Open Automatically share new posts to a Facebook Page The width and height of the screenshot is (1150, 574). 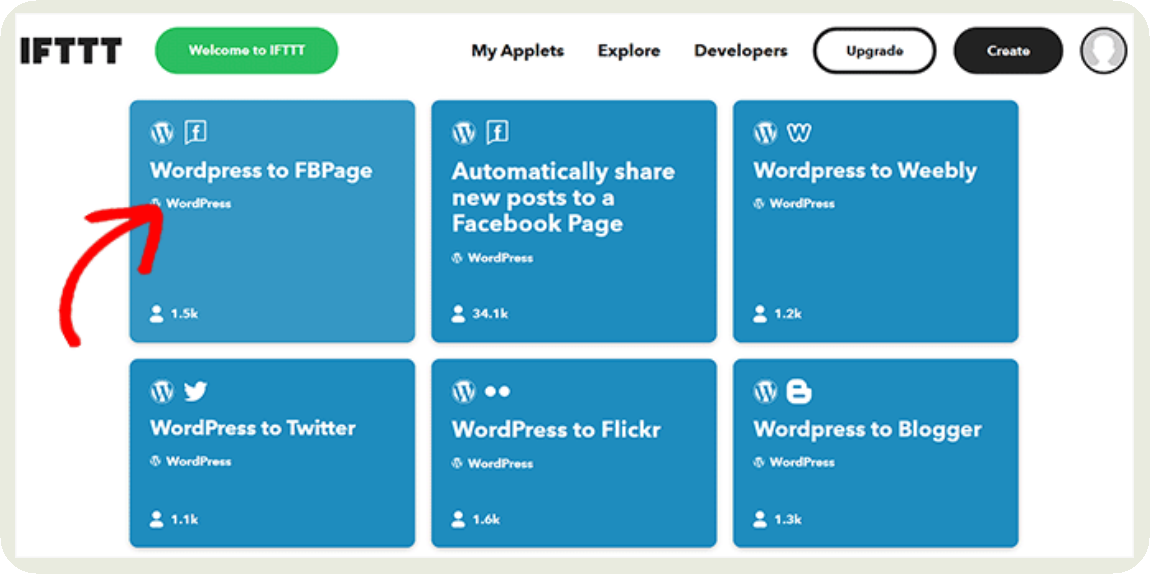click(563, 197)
